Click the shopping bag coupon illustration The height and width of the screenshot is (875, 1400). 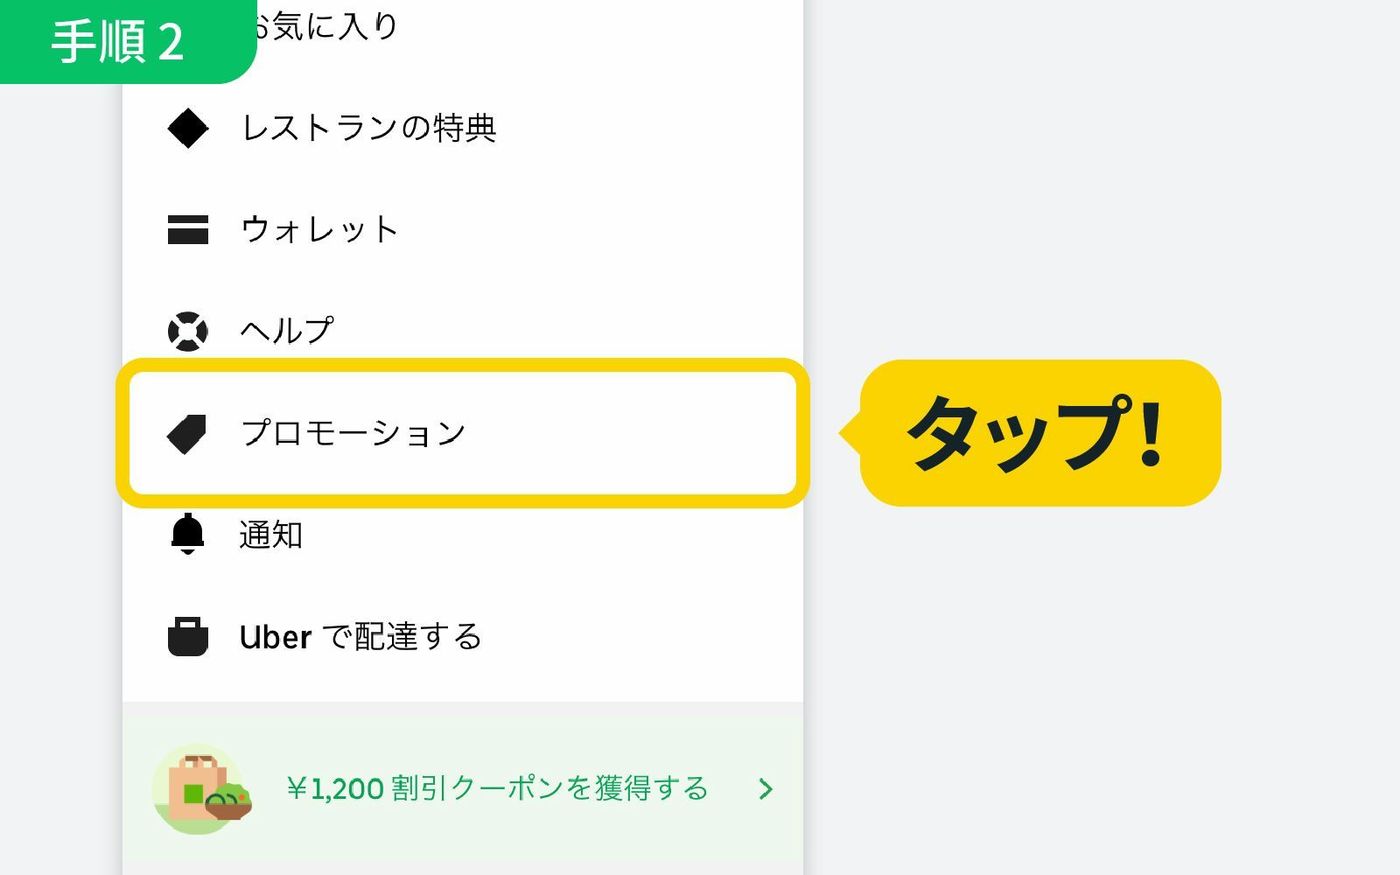coord(201,789)
